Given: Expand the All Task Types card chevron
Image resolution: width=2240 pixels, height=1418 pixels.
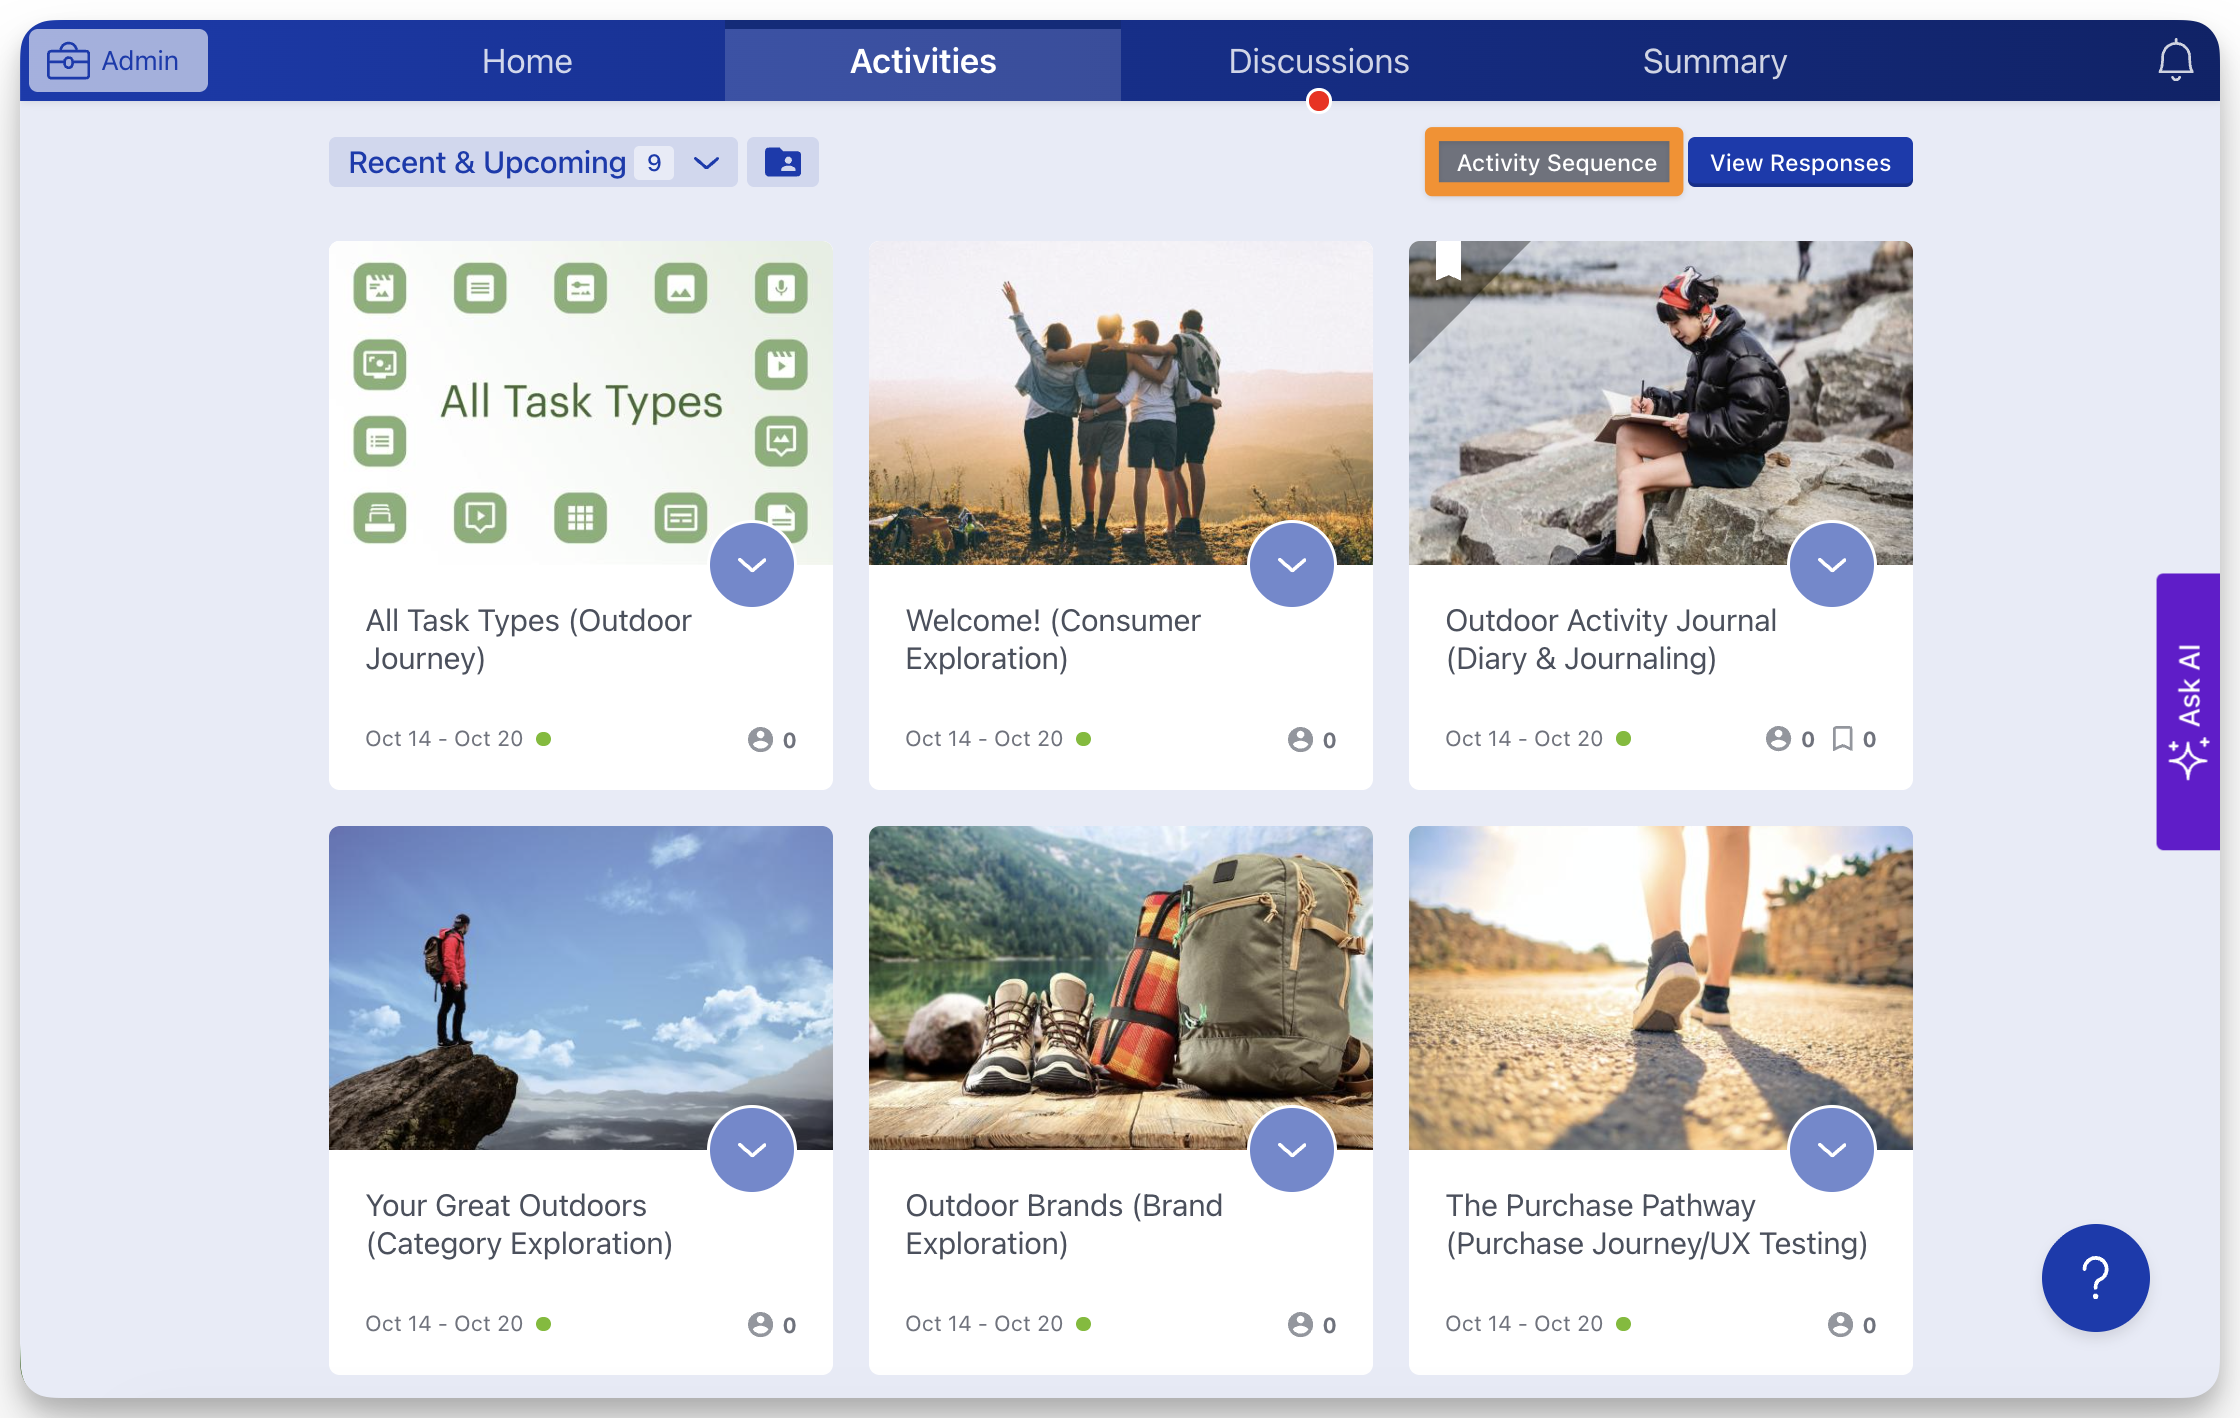Looking at the screenshot, I should click(x=752, y=564).
